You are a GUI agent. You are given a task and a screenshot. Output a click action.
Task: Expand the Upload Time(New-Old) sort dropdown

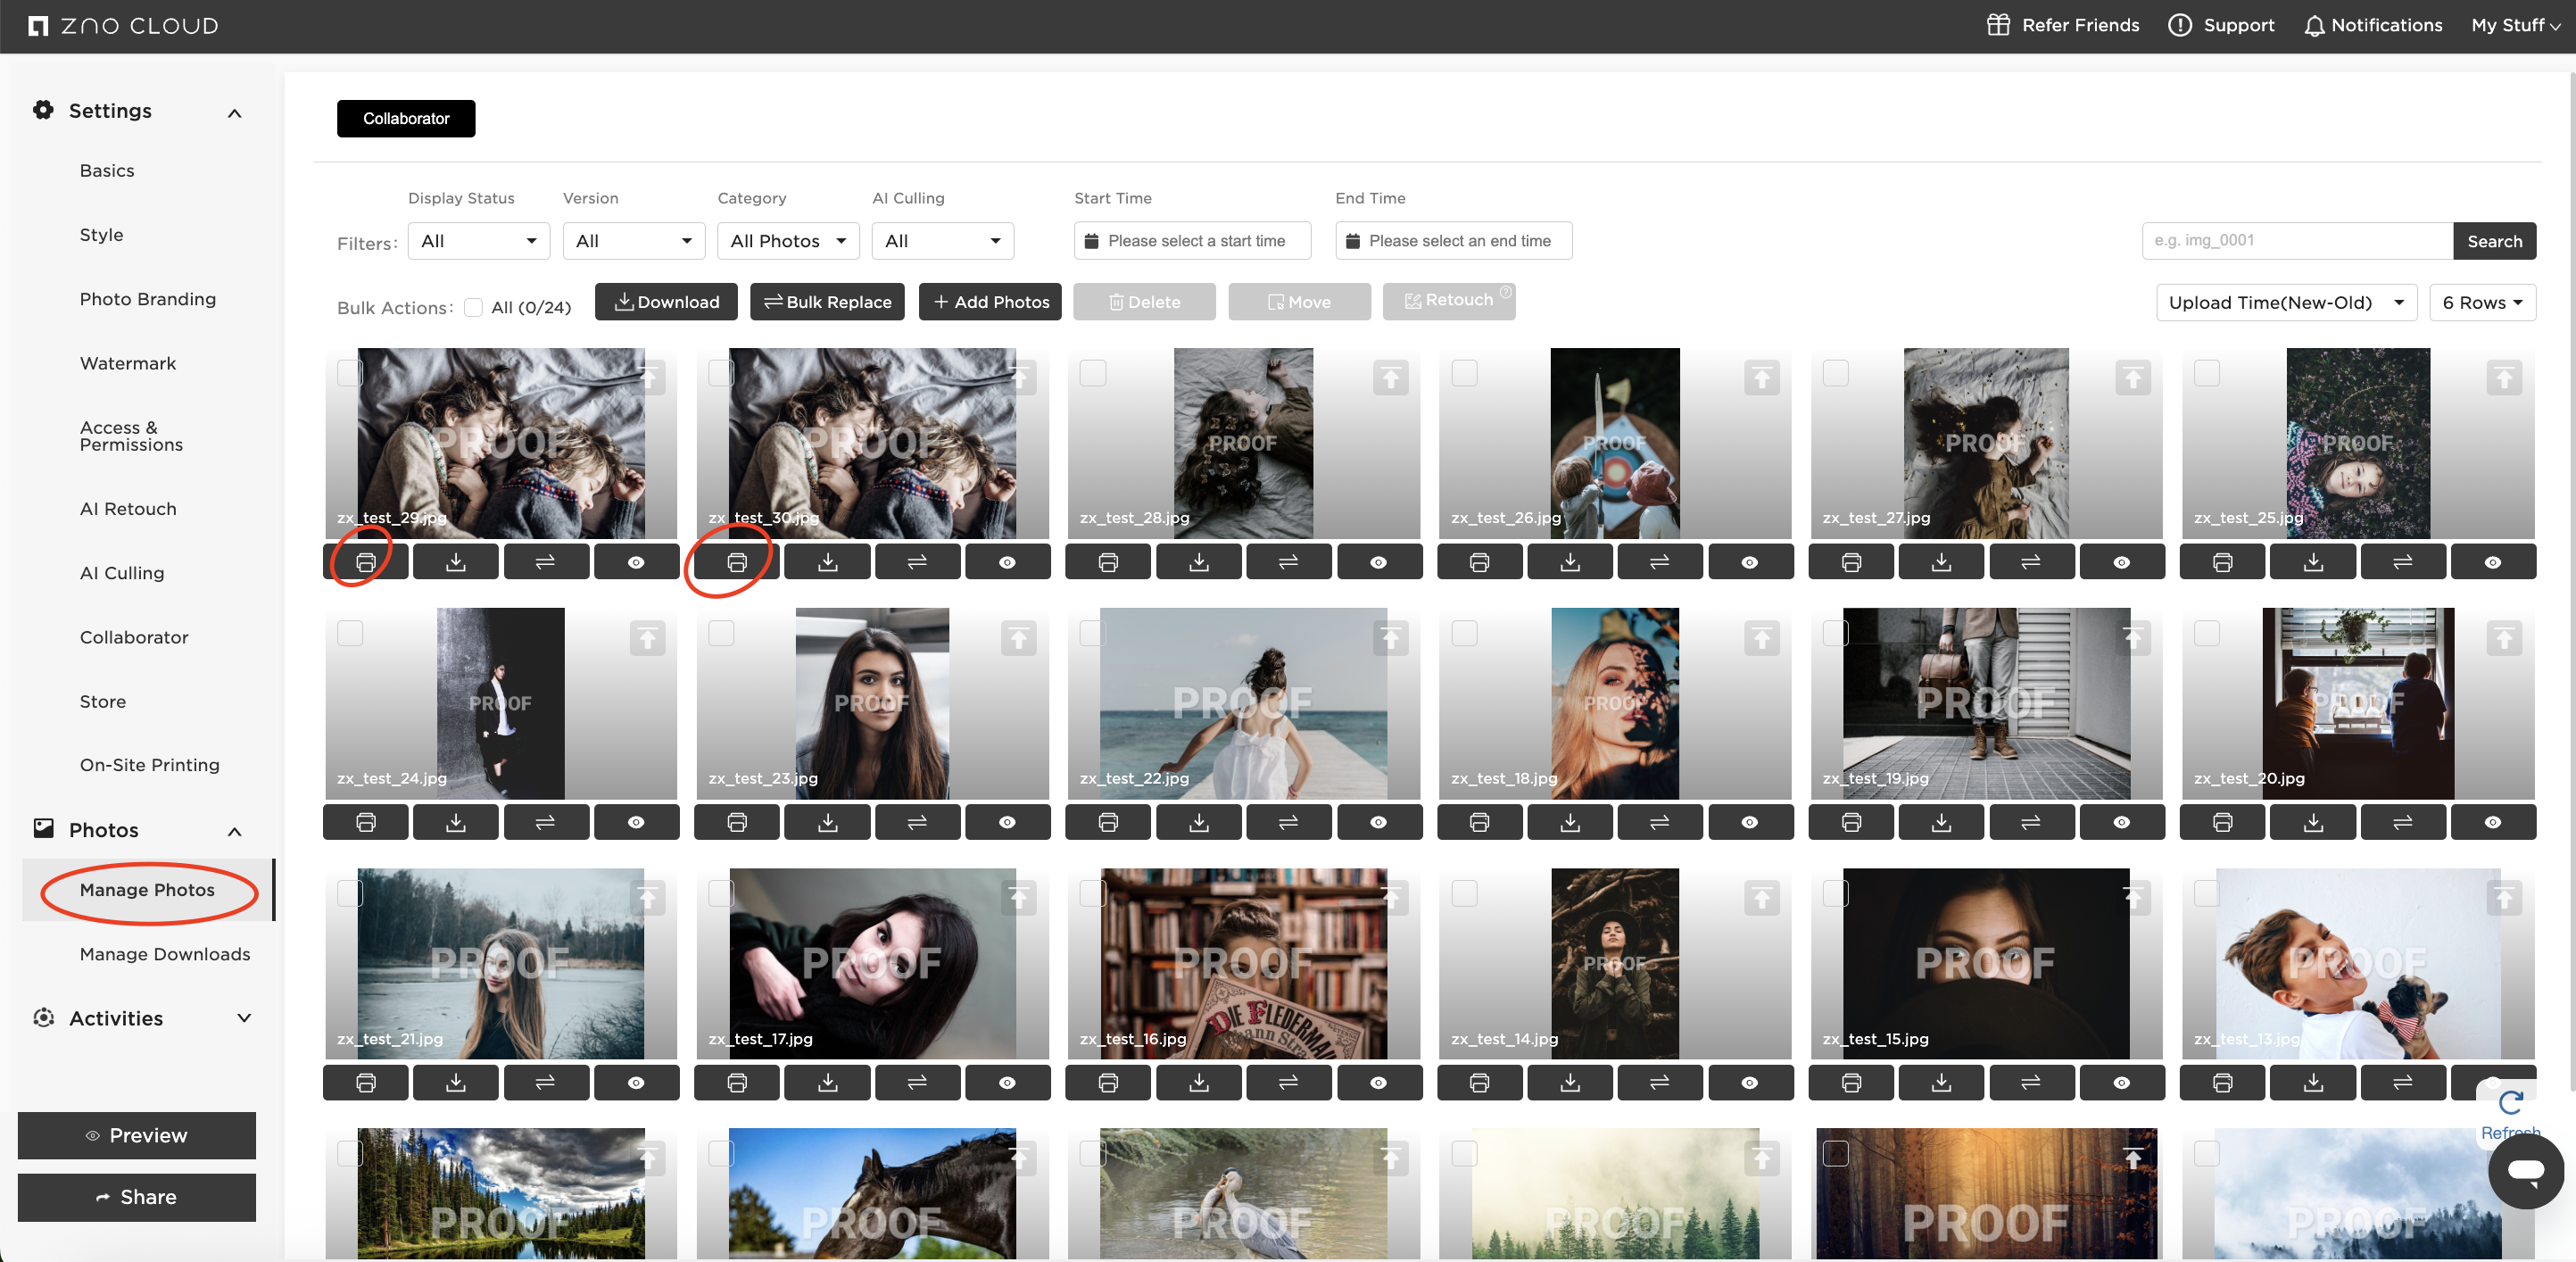coord(2286,302)
